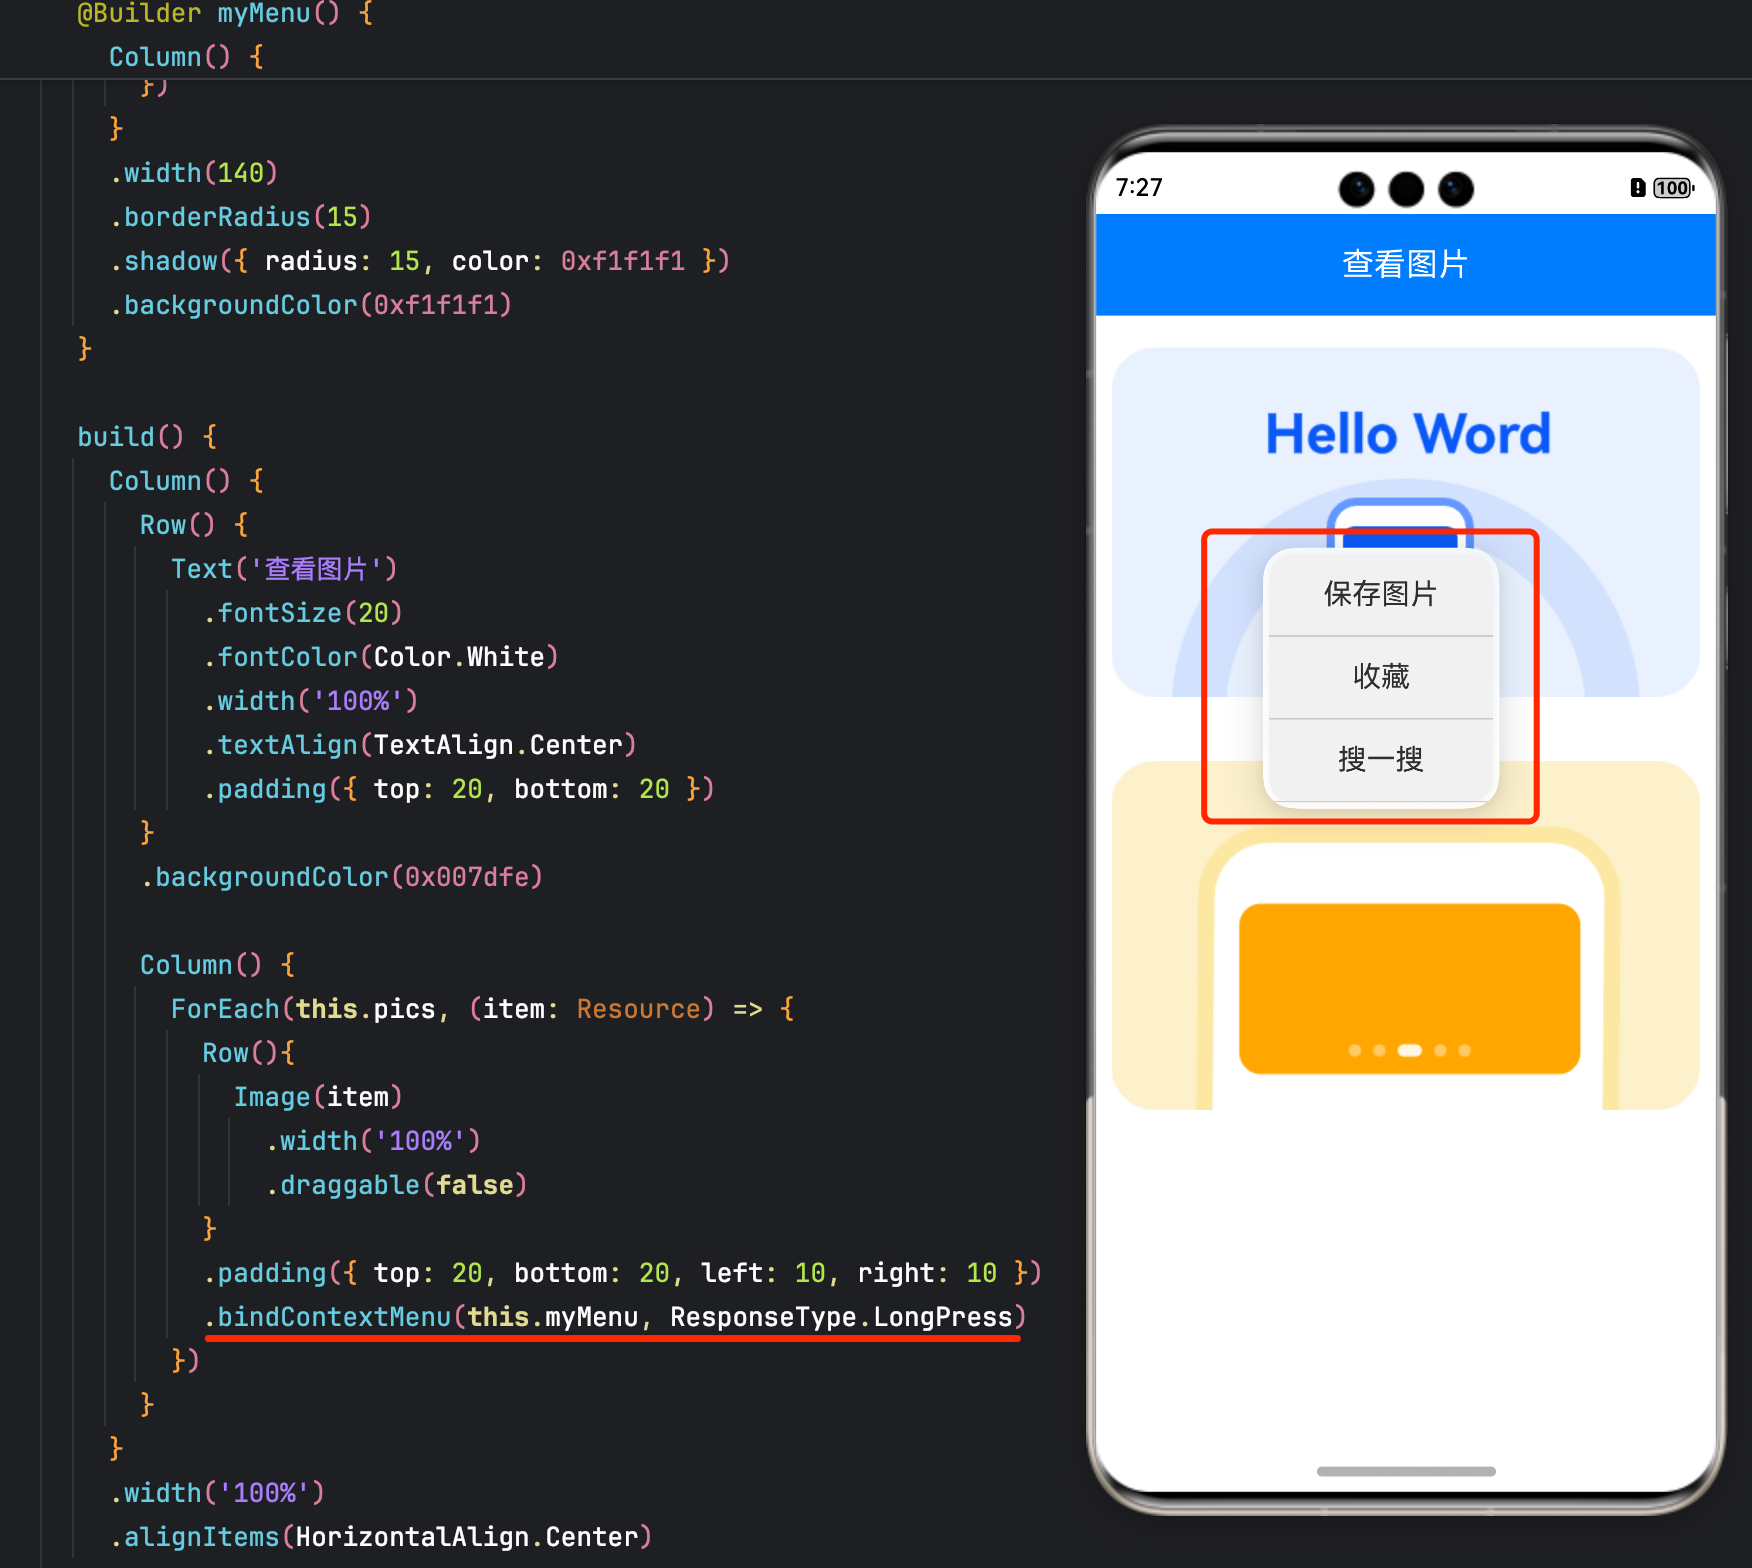Tap the notification icon beside the battery
The width and height of the screenshot is (1752, 1568).
point(1637,188)
